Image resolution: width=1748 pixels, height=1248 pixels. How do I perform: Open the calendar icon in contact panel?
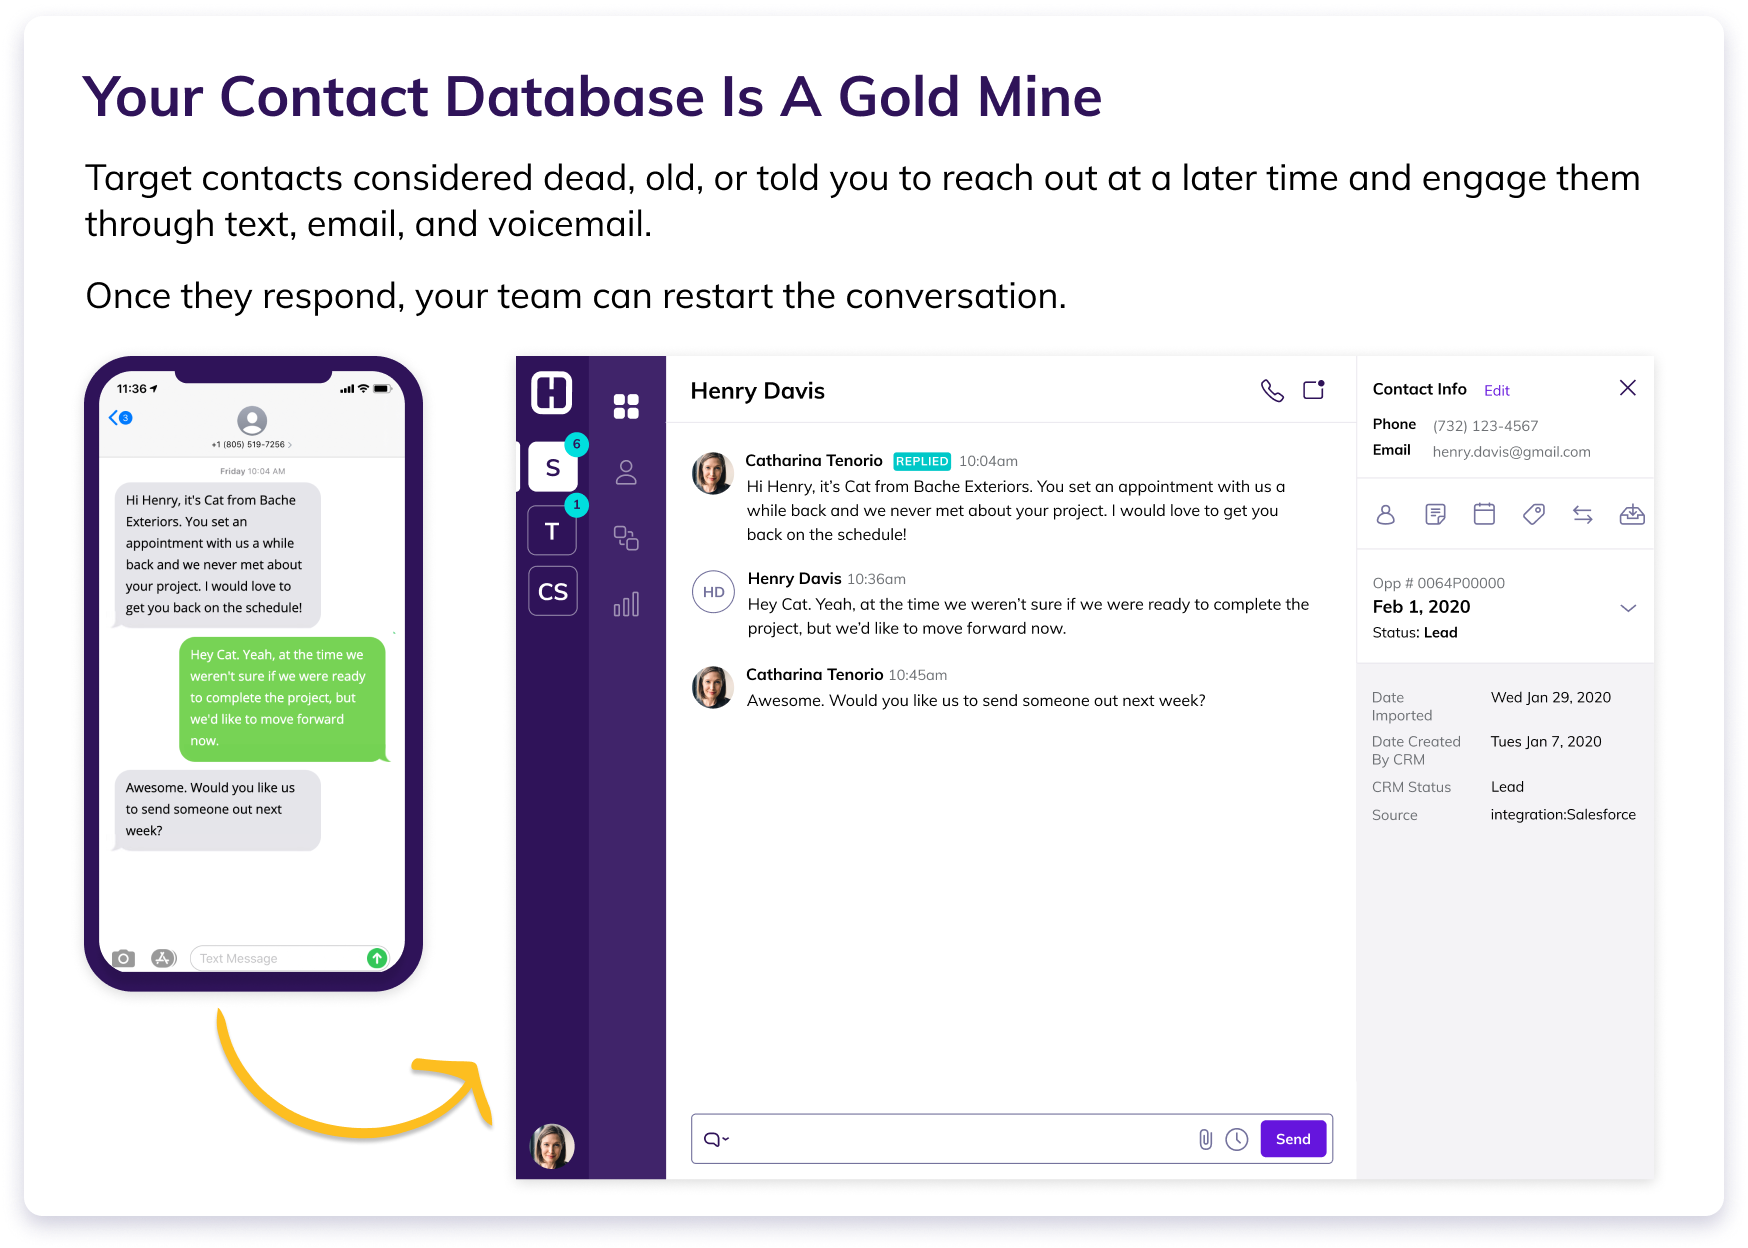coord(1484,514)
